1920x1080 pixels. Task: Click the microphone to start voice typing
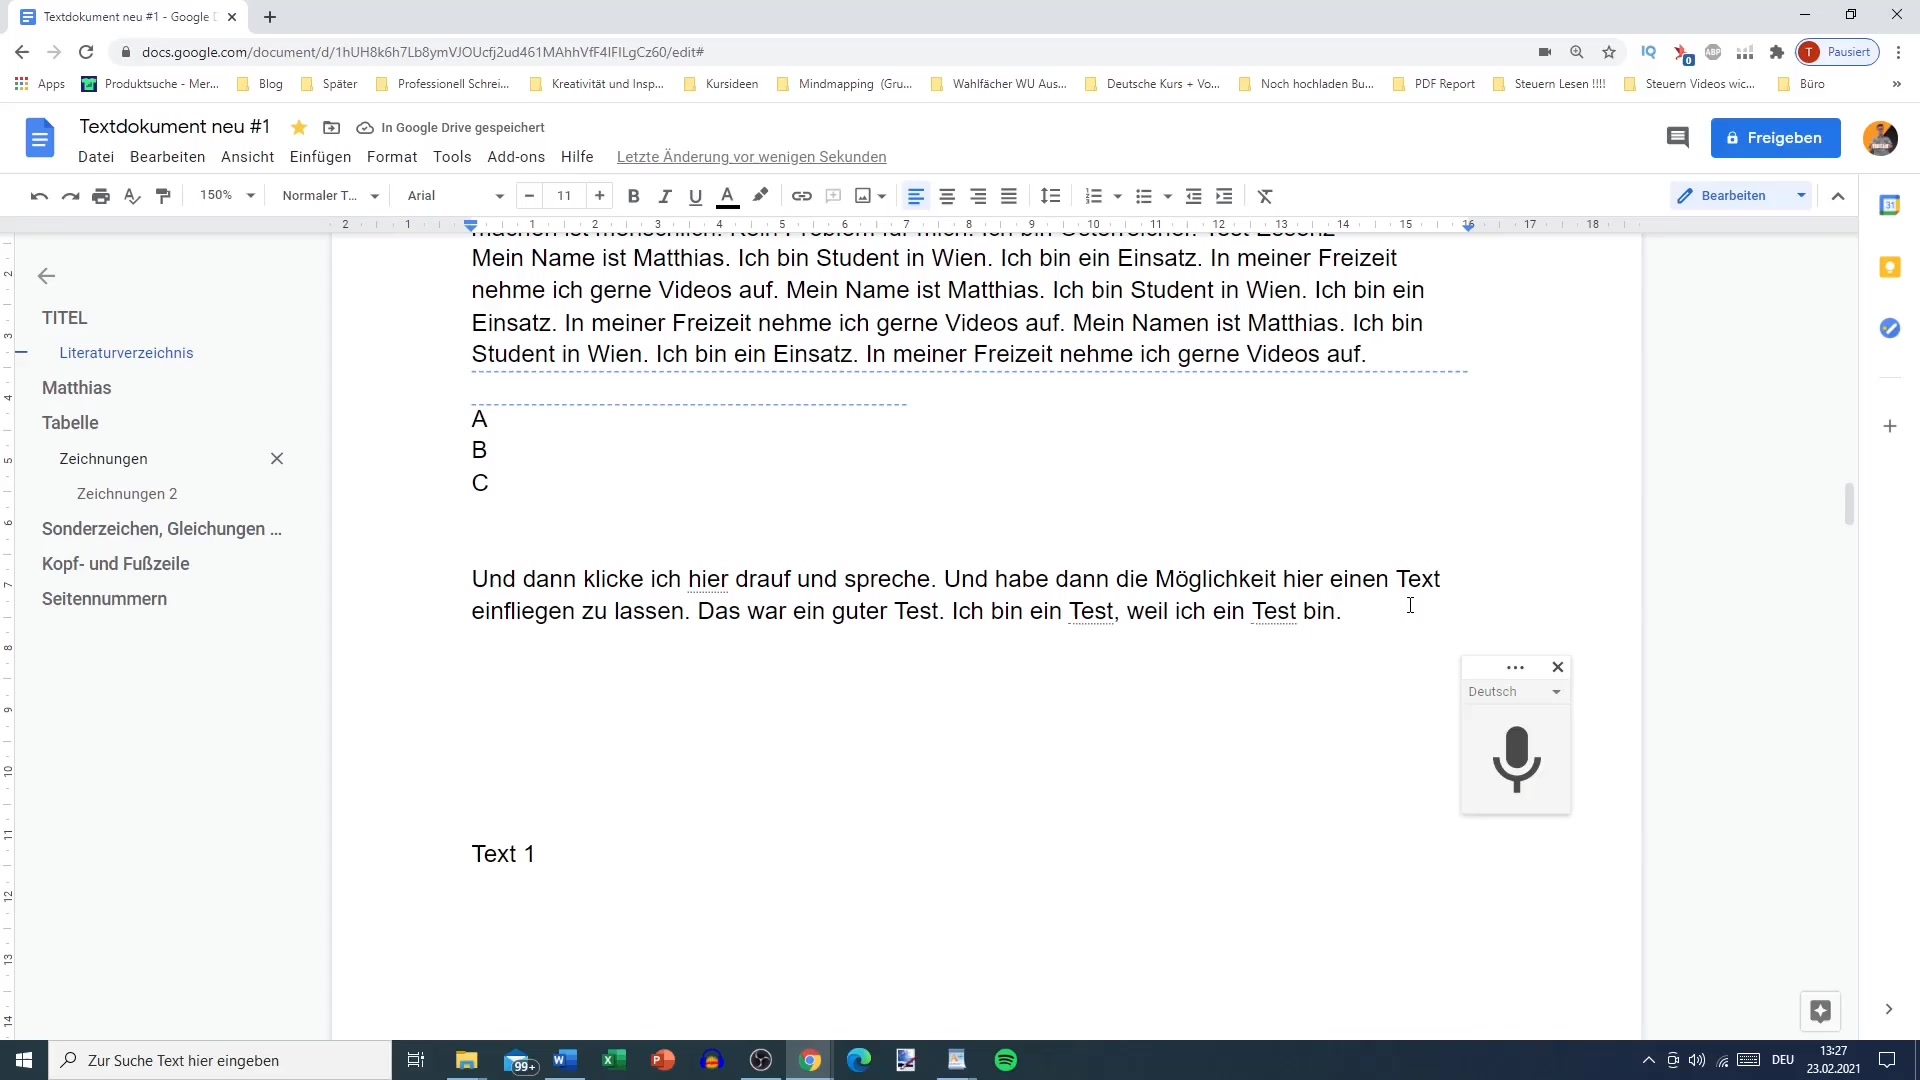(1516, 759)
